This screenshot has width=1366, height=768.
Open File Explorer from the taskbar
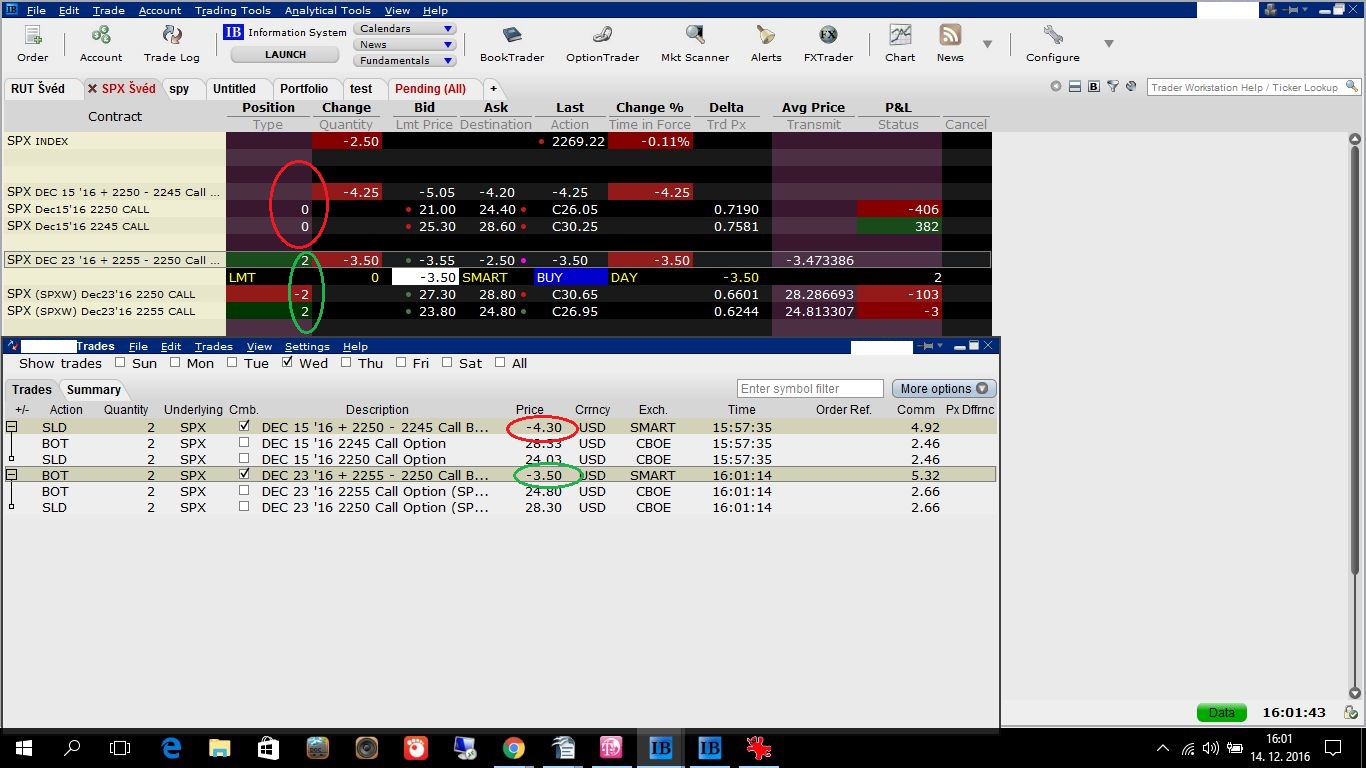click(x=219, y=748)
